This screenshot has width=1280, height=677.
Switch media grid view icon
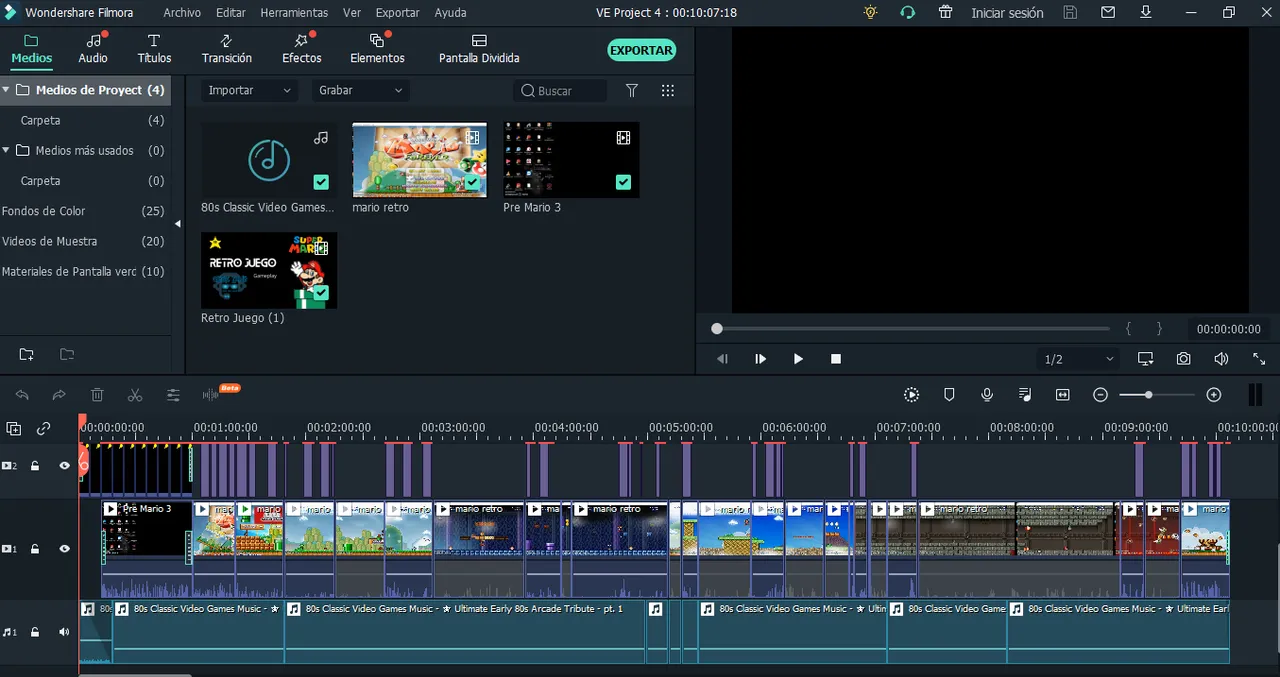pos(668,90)
